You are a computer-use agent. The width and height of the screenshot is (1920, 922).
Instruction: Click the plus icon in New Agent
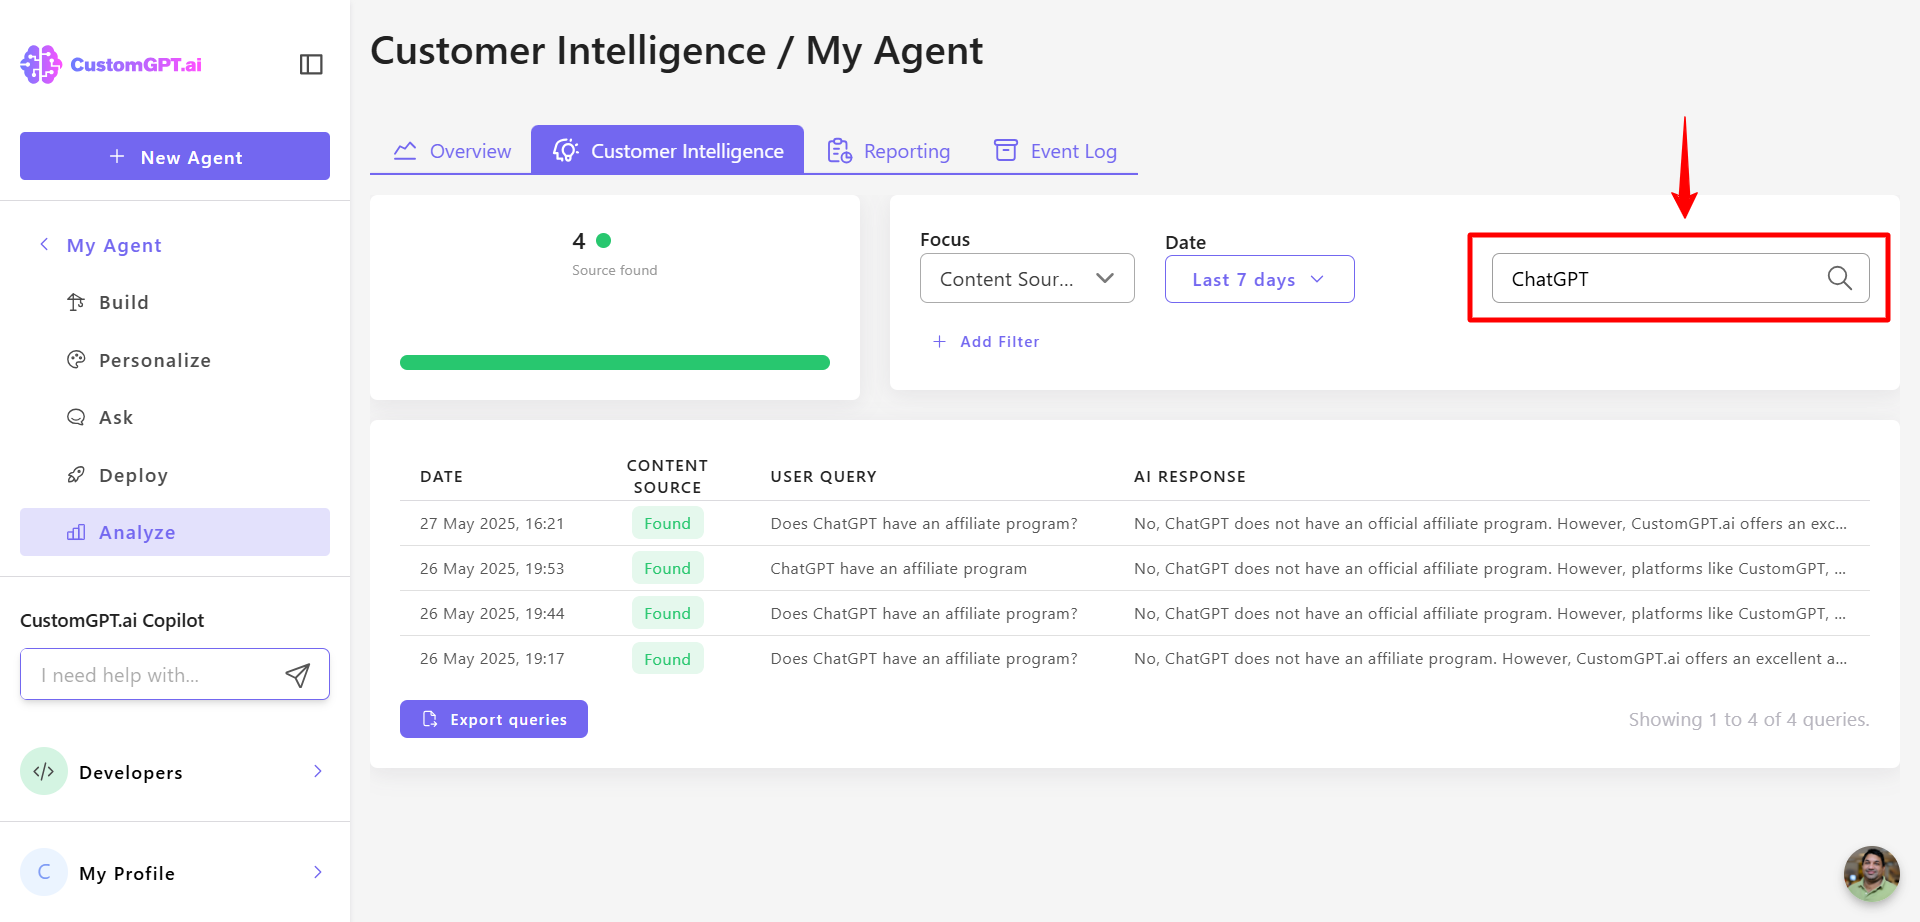pyautogui.click(x=117, y=156)
